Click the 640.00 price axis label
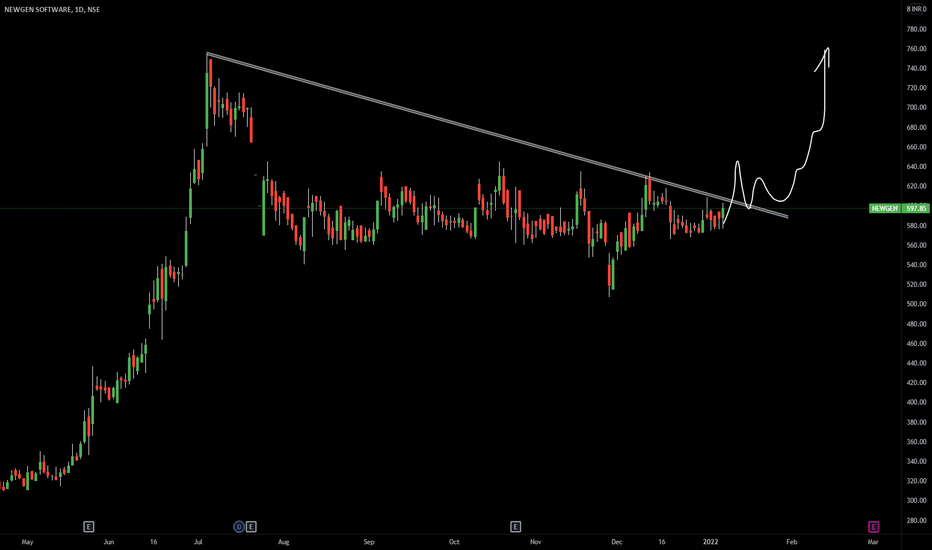Image resolution: width=932 pixels, height=550 pixels. click(917, 166)
